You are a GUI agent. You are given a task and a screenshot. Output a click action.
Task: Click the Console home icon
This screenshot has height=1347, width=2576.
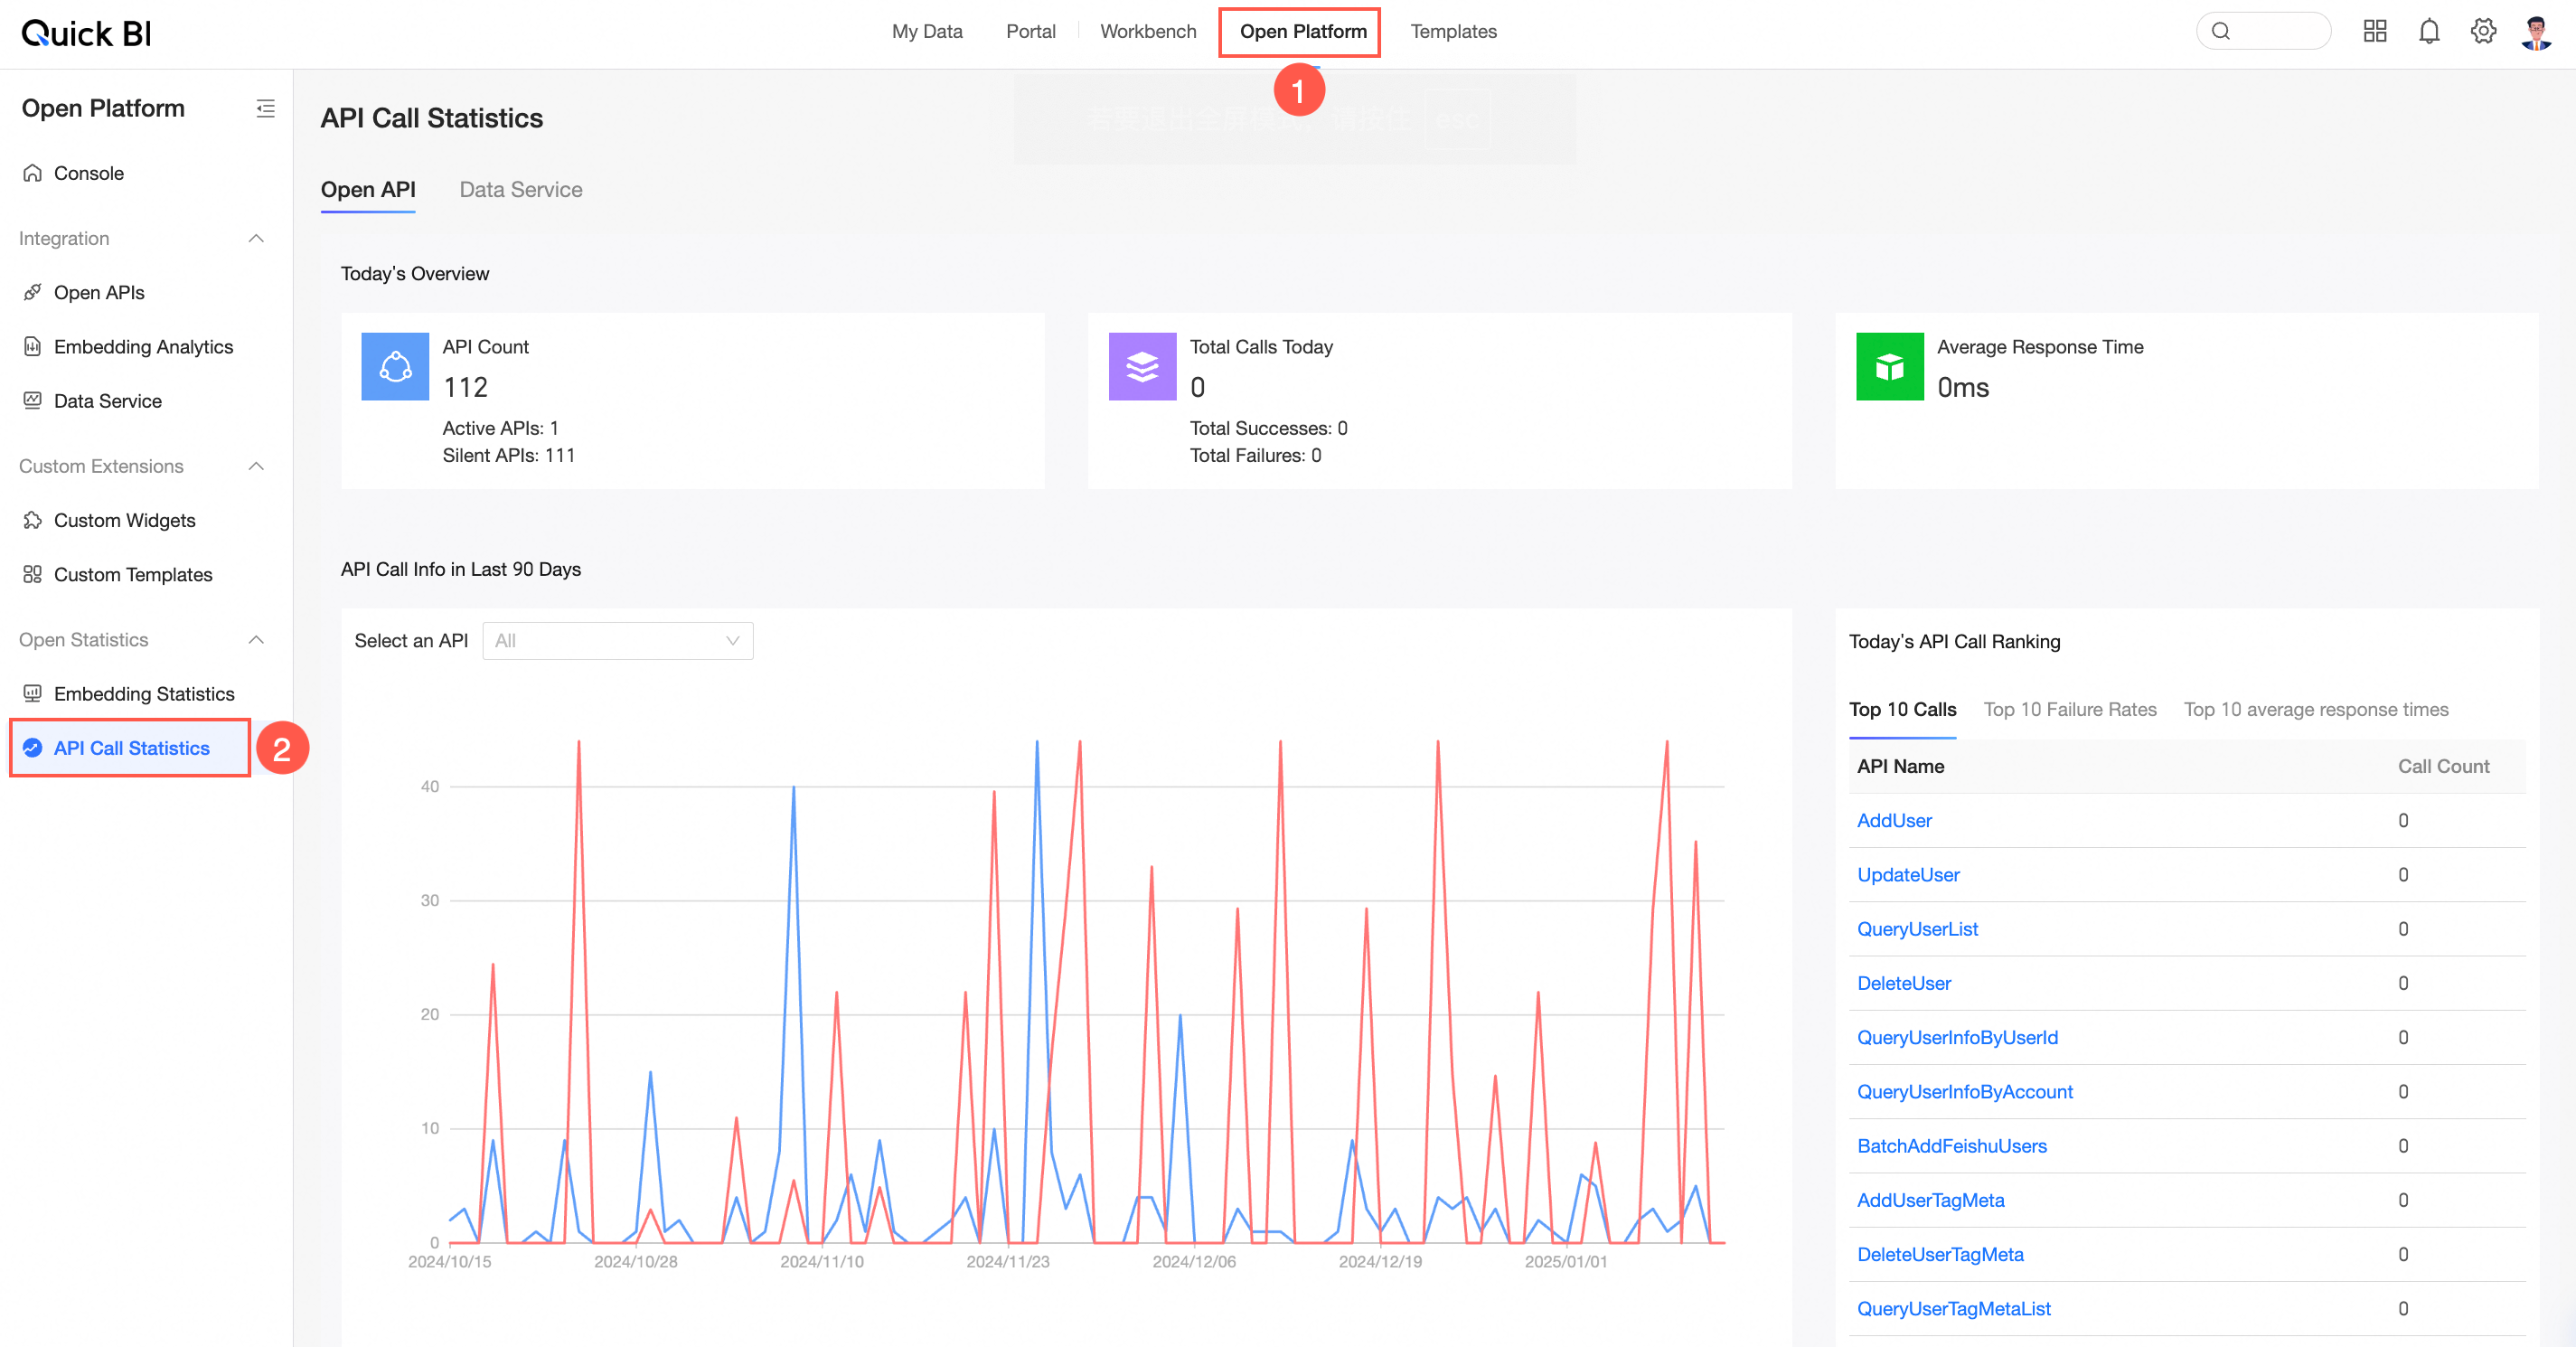click(x=33, y=173)
